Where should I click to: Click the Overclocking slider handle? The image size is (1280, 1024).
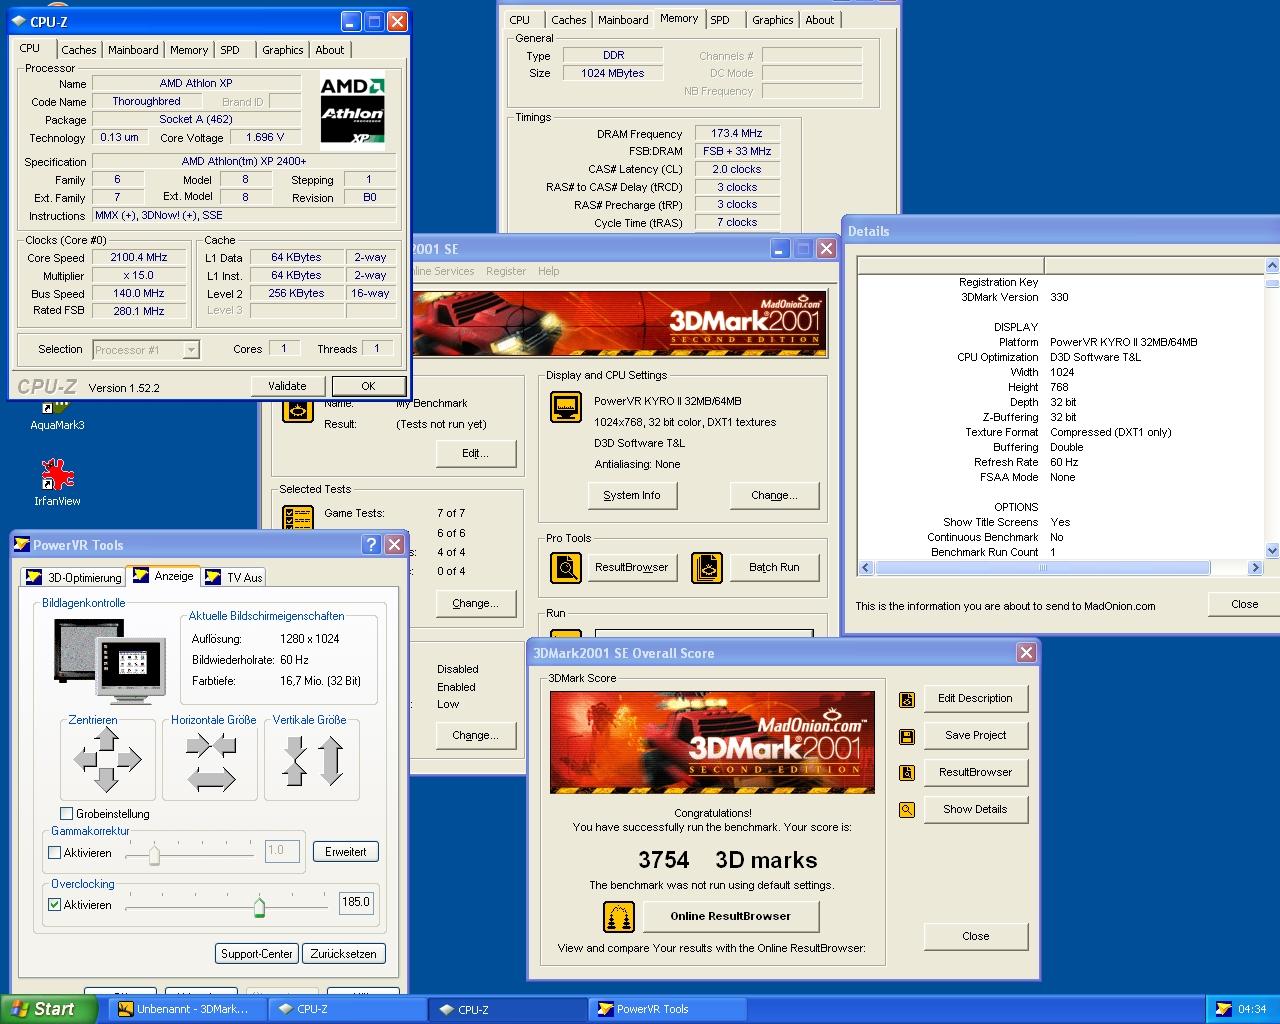coord(260,907)
